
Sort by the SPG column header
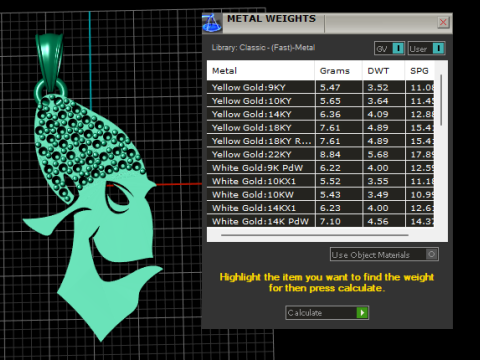420,71
